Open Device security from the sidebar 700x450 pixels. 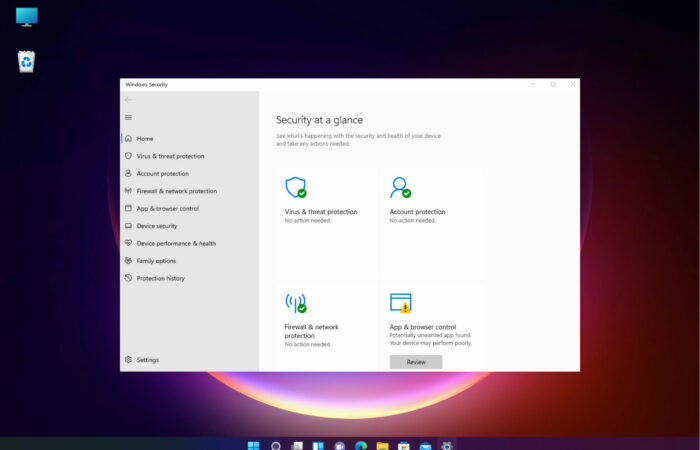tap(190, 226)
